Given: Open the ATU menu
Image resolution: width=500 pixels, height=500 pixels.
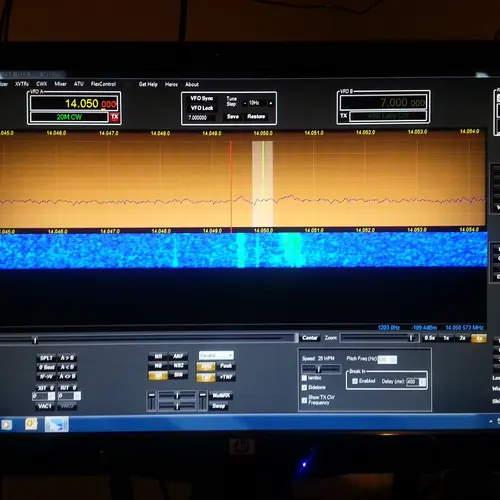Looking at the screenshot, I should (x=79, y=84).
